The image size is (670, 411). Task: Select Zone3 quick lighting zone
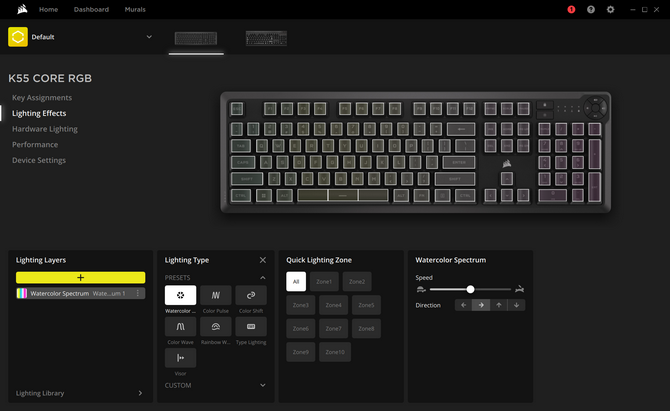coord(300,305)
